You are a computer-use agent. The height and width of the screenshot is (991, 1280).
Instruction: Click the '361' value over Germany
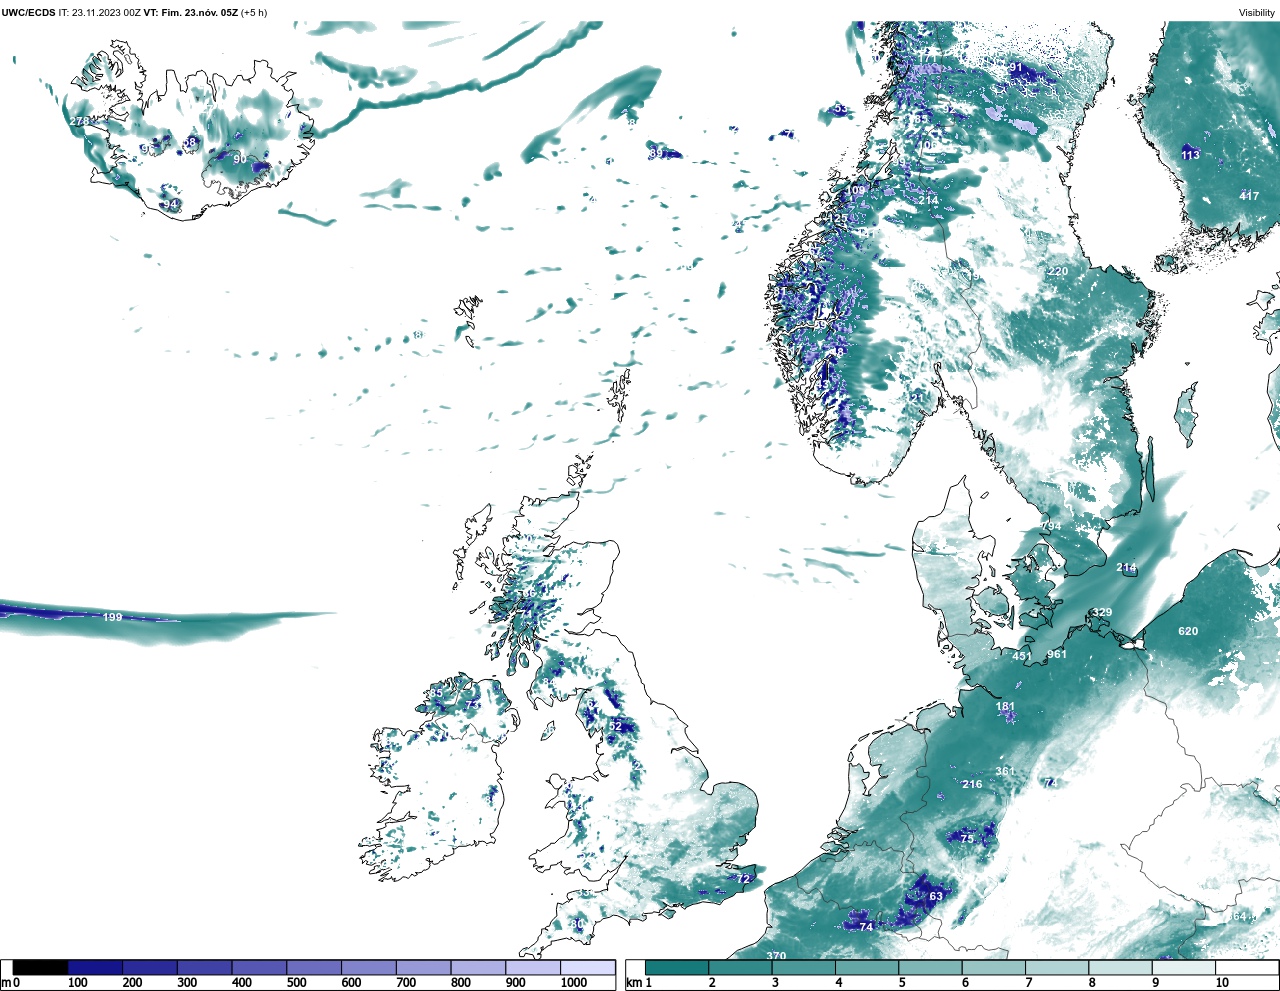(x=1005, y=771)
